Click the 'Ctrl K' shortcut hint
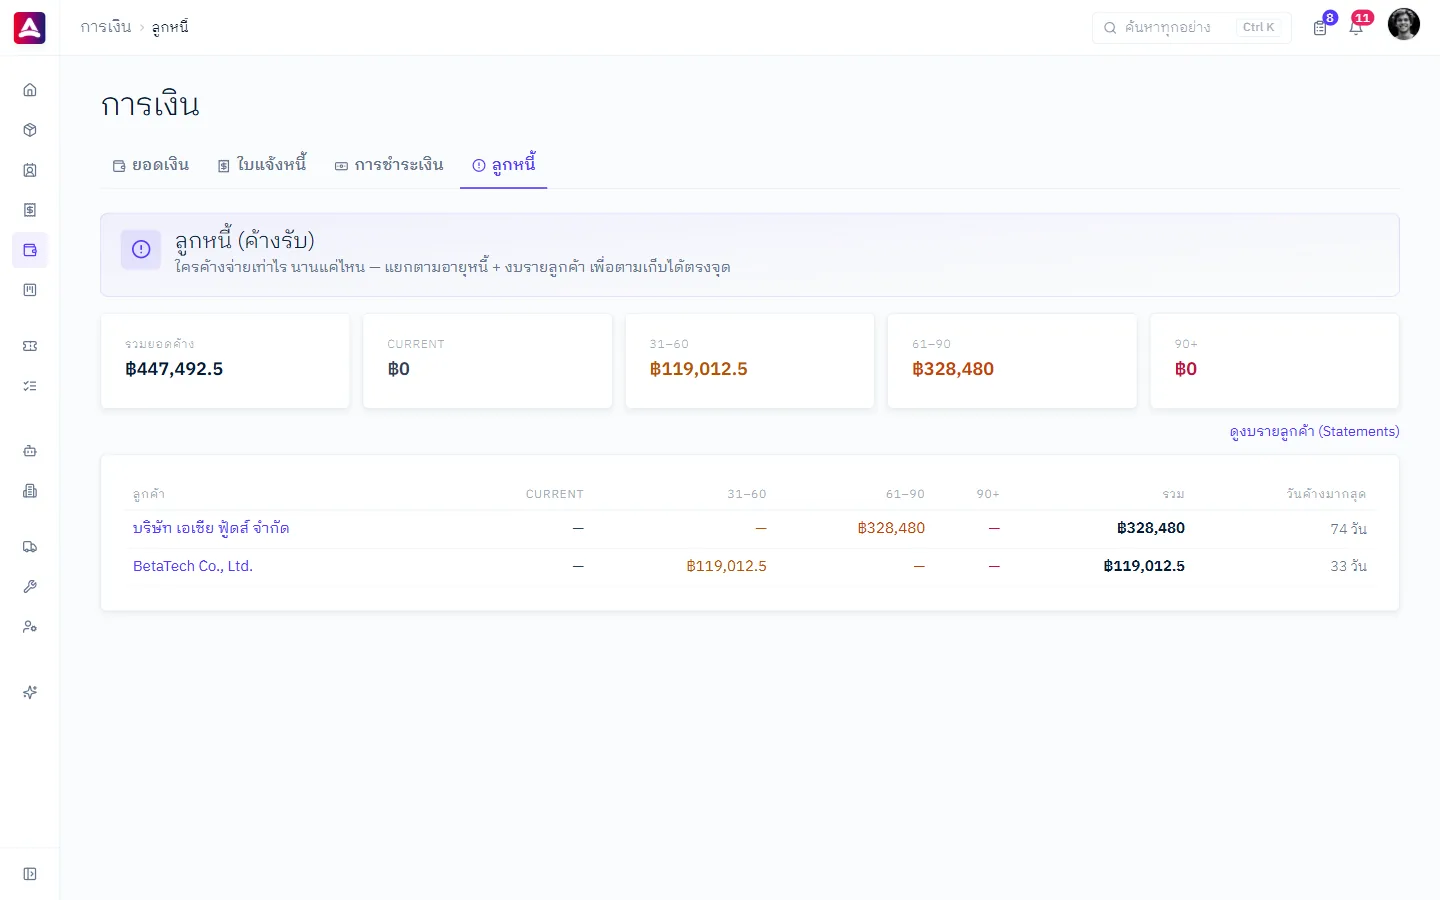The image size is (1440, 900). (1259, 27)
